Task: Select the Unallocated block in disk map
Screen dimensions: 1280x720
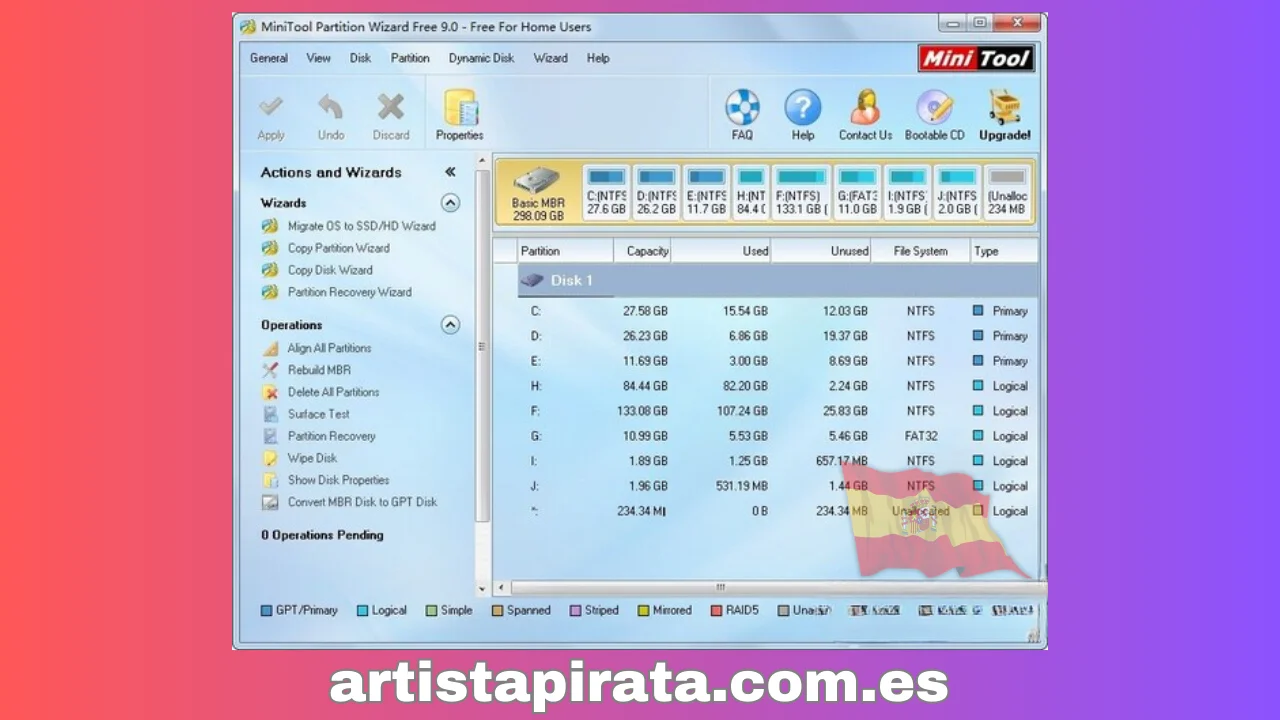Action: pos(1007,192)
